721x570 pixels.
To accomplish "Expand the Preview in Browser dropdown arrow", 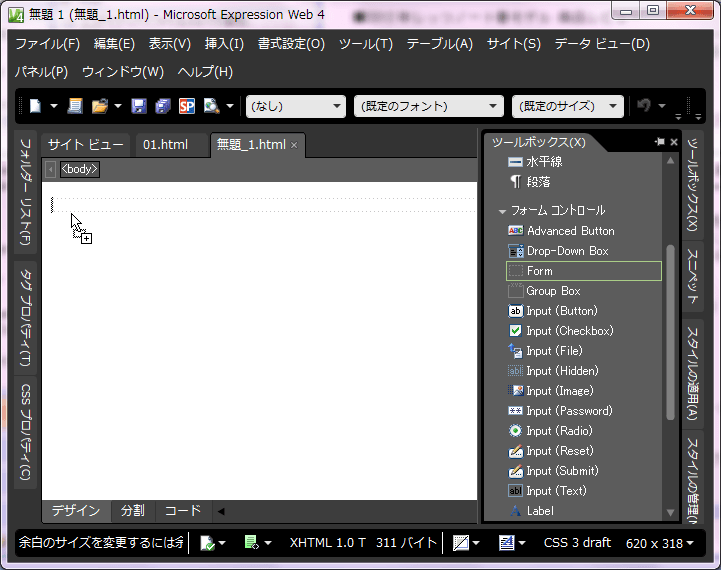I will click(230, 106).
